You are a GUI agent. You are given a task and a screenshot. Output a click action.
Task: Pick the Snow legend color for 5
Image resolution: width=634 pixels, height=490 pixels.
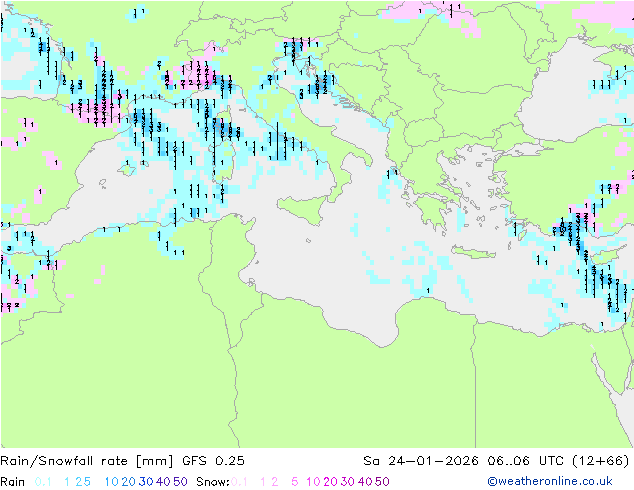coord(295,482)
